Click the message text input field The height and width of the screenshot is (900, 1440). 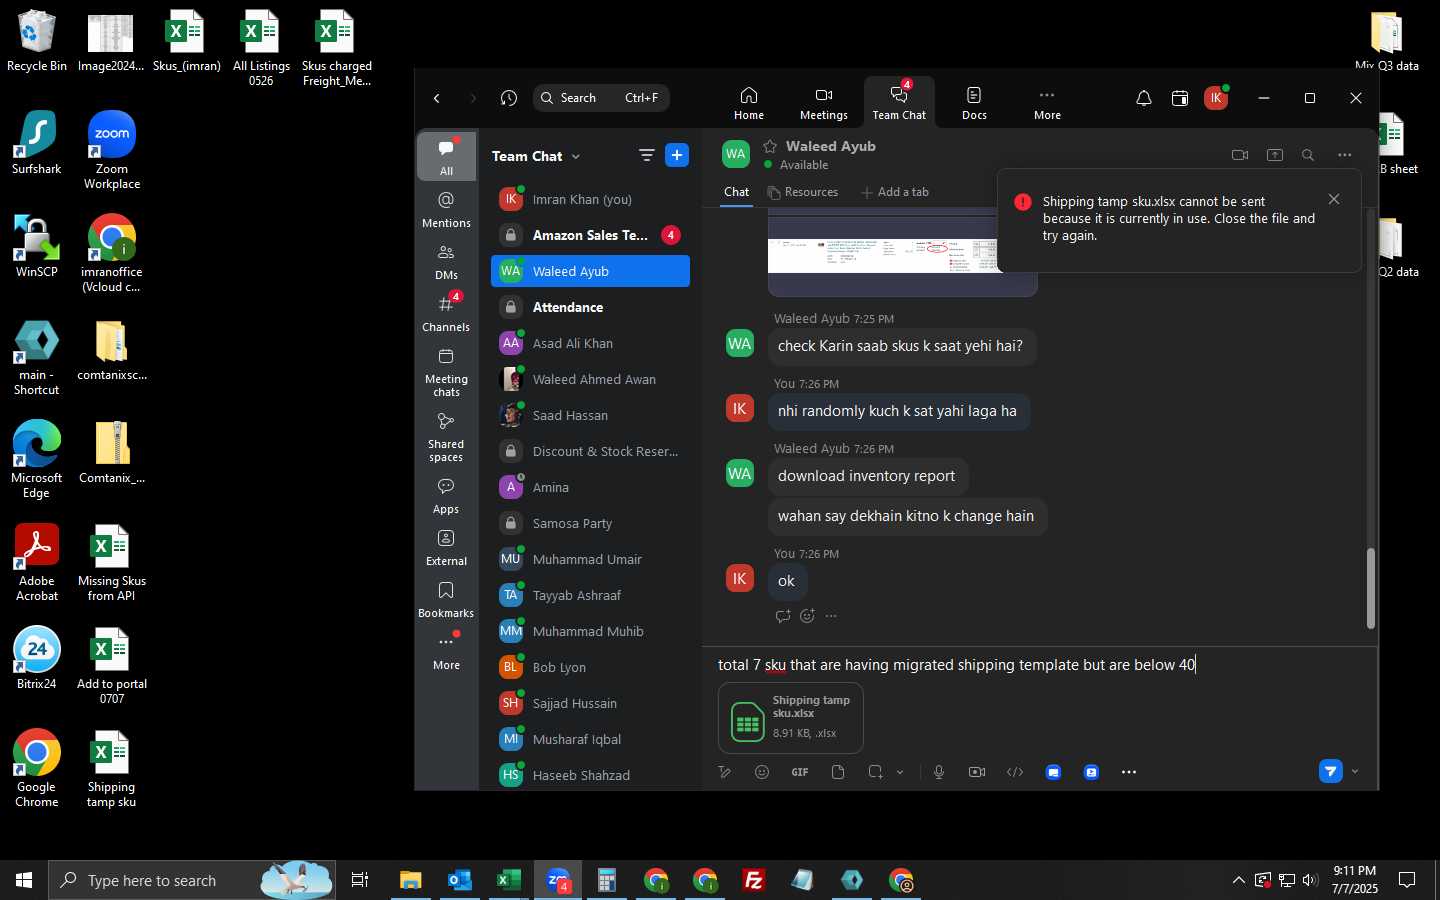click(x=1040, y=665)
